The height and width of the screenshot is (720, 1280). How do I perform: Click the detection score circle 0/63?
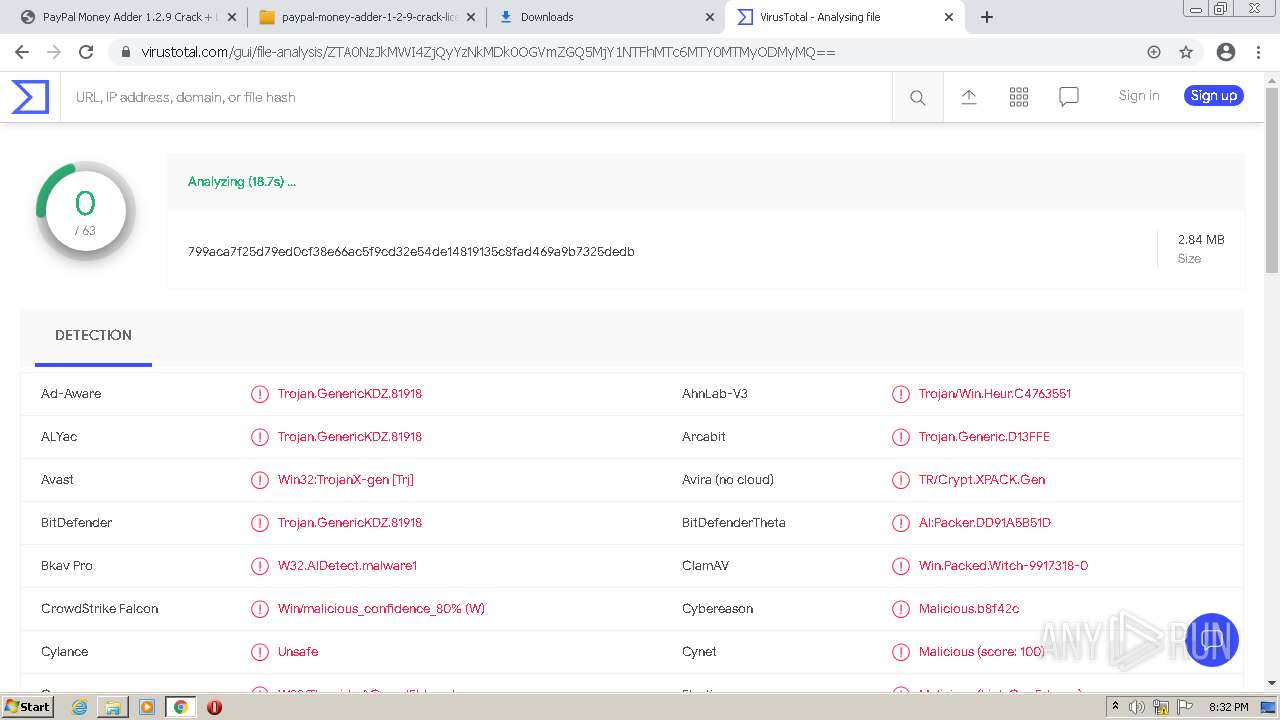pyautogui.click(x=86, y=211)
